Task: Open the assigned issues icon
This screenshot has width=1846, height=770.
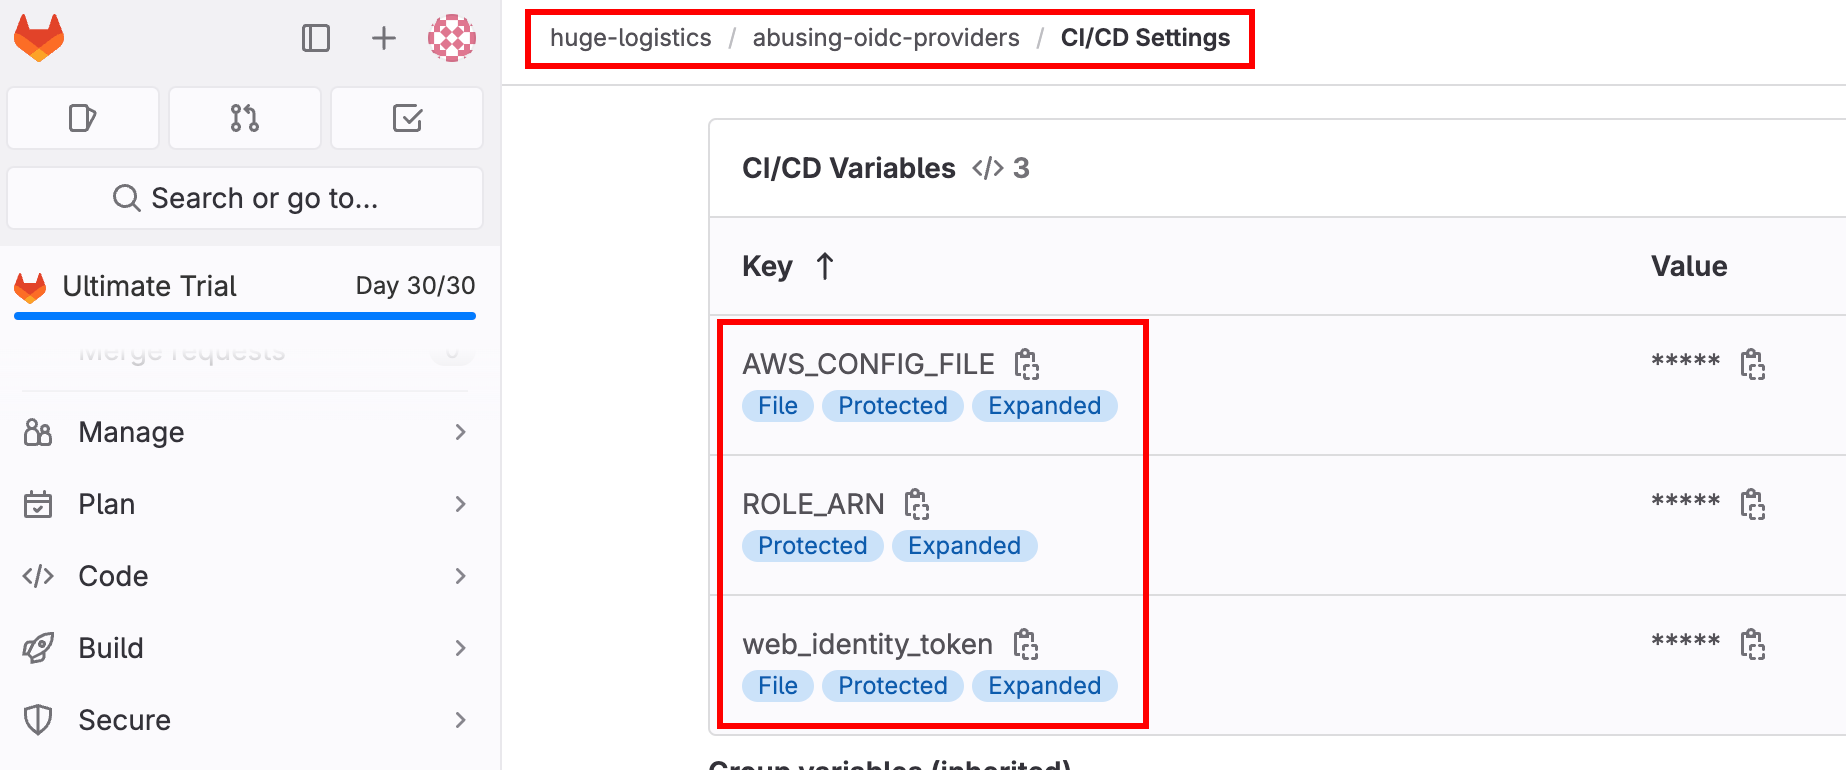Action: 82,117
